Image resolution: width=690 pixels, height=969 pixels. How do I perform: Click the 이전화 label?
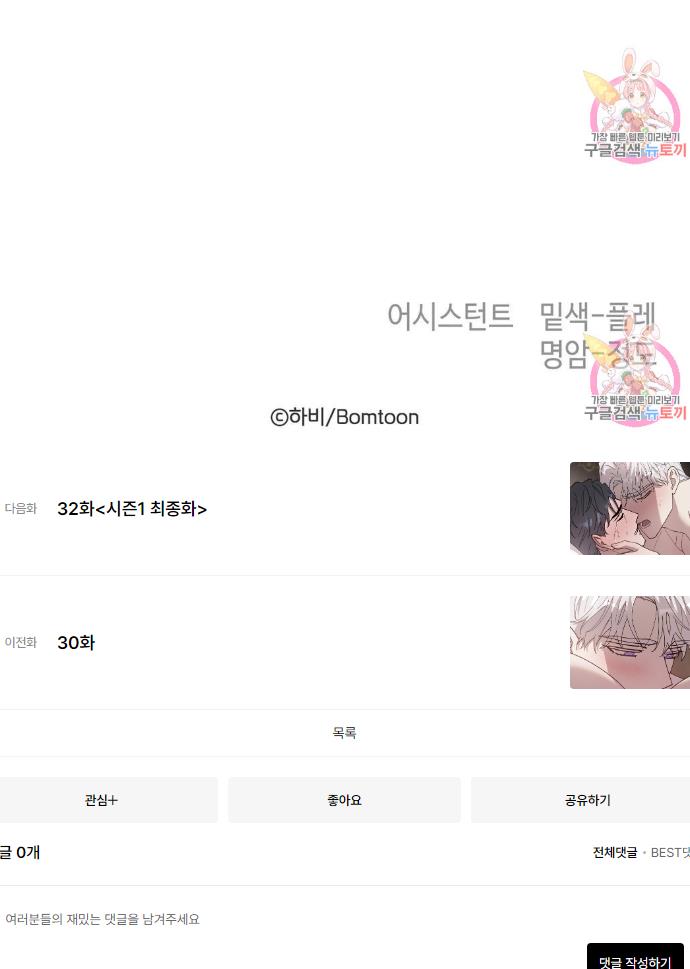21,643
